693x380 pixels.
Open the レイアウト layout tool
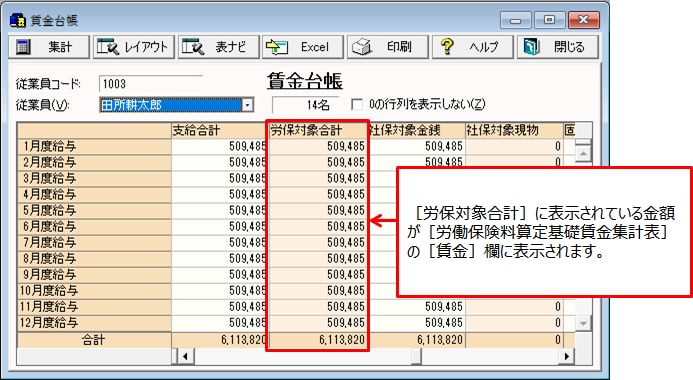(x=133, y=47)
